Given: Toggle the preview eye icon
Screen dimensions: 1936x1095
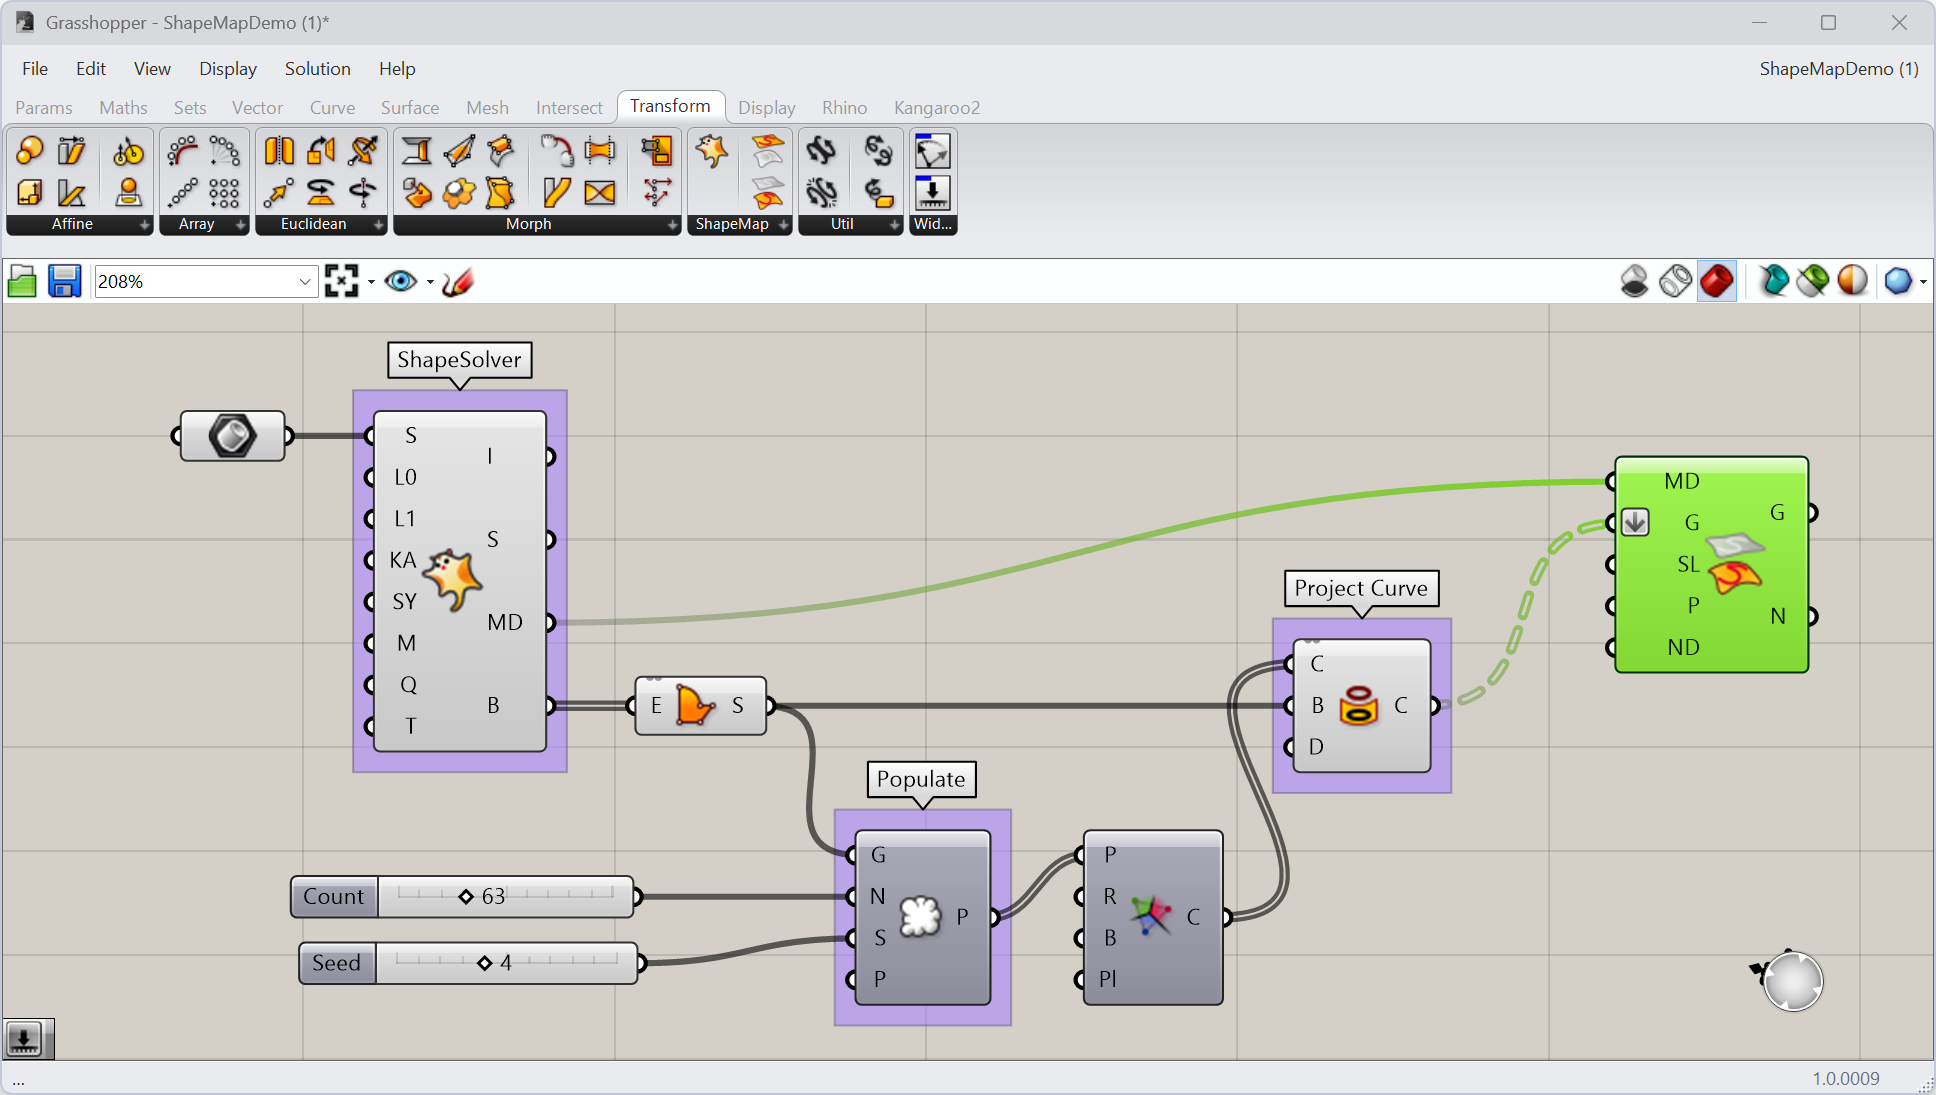Looking at the screenshot, I should [x=401, y=282].
